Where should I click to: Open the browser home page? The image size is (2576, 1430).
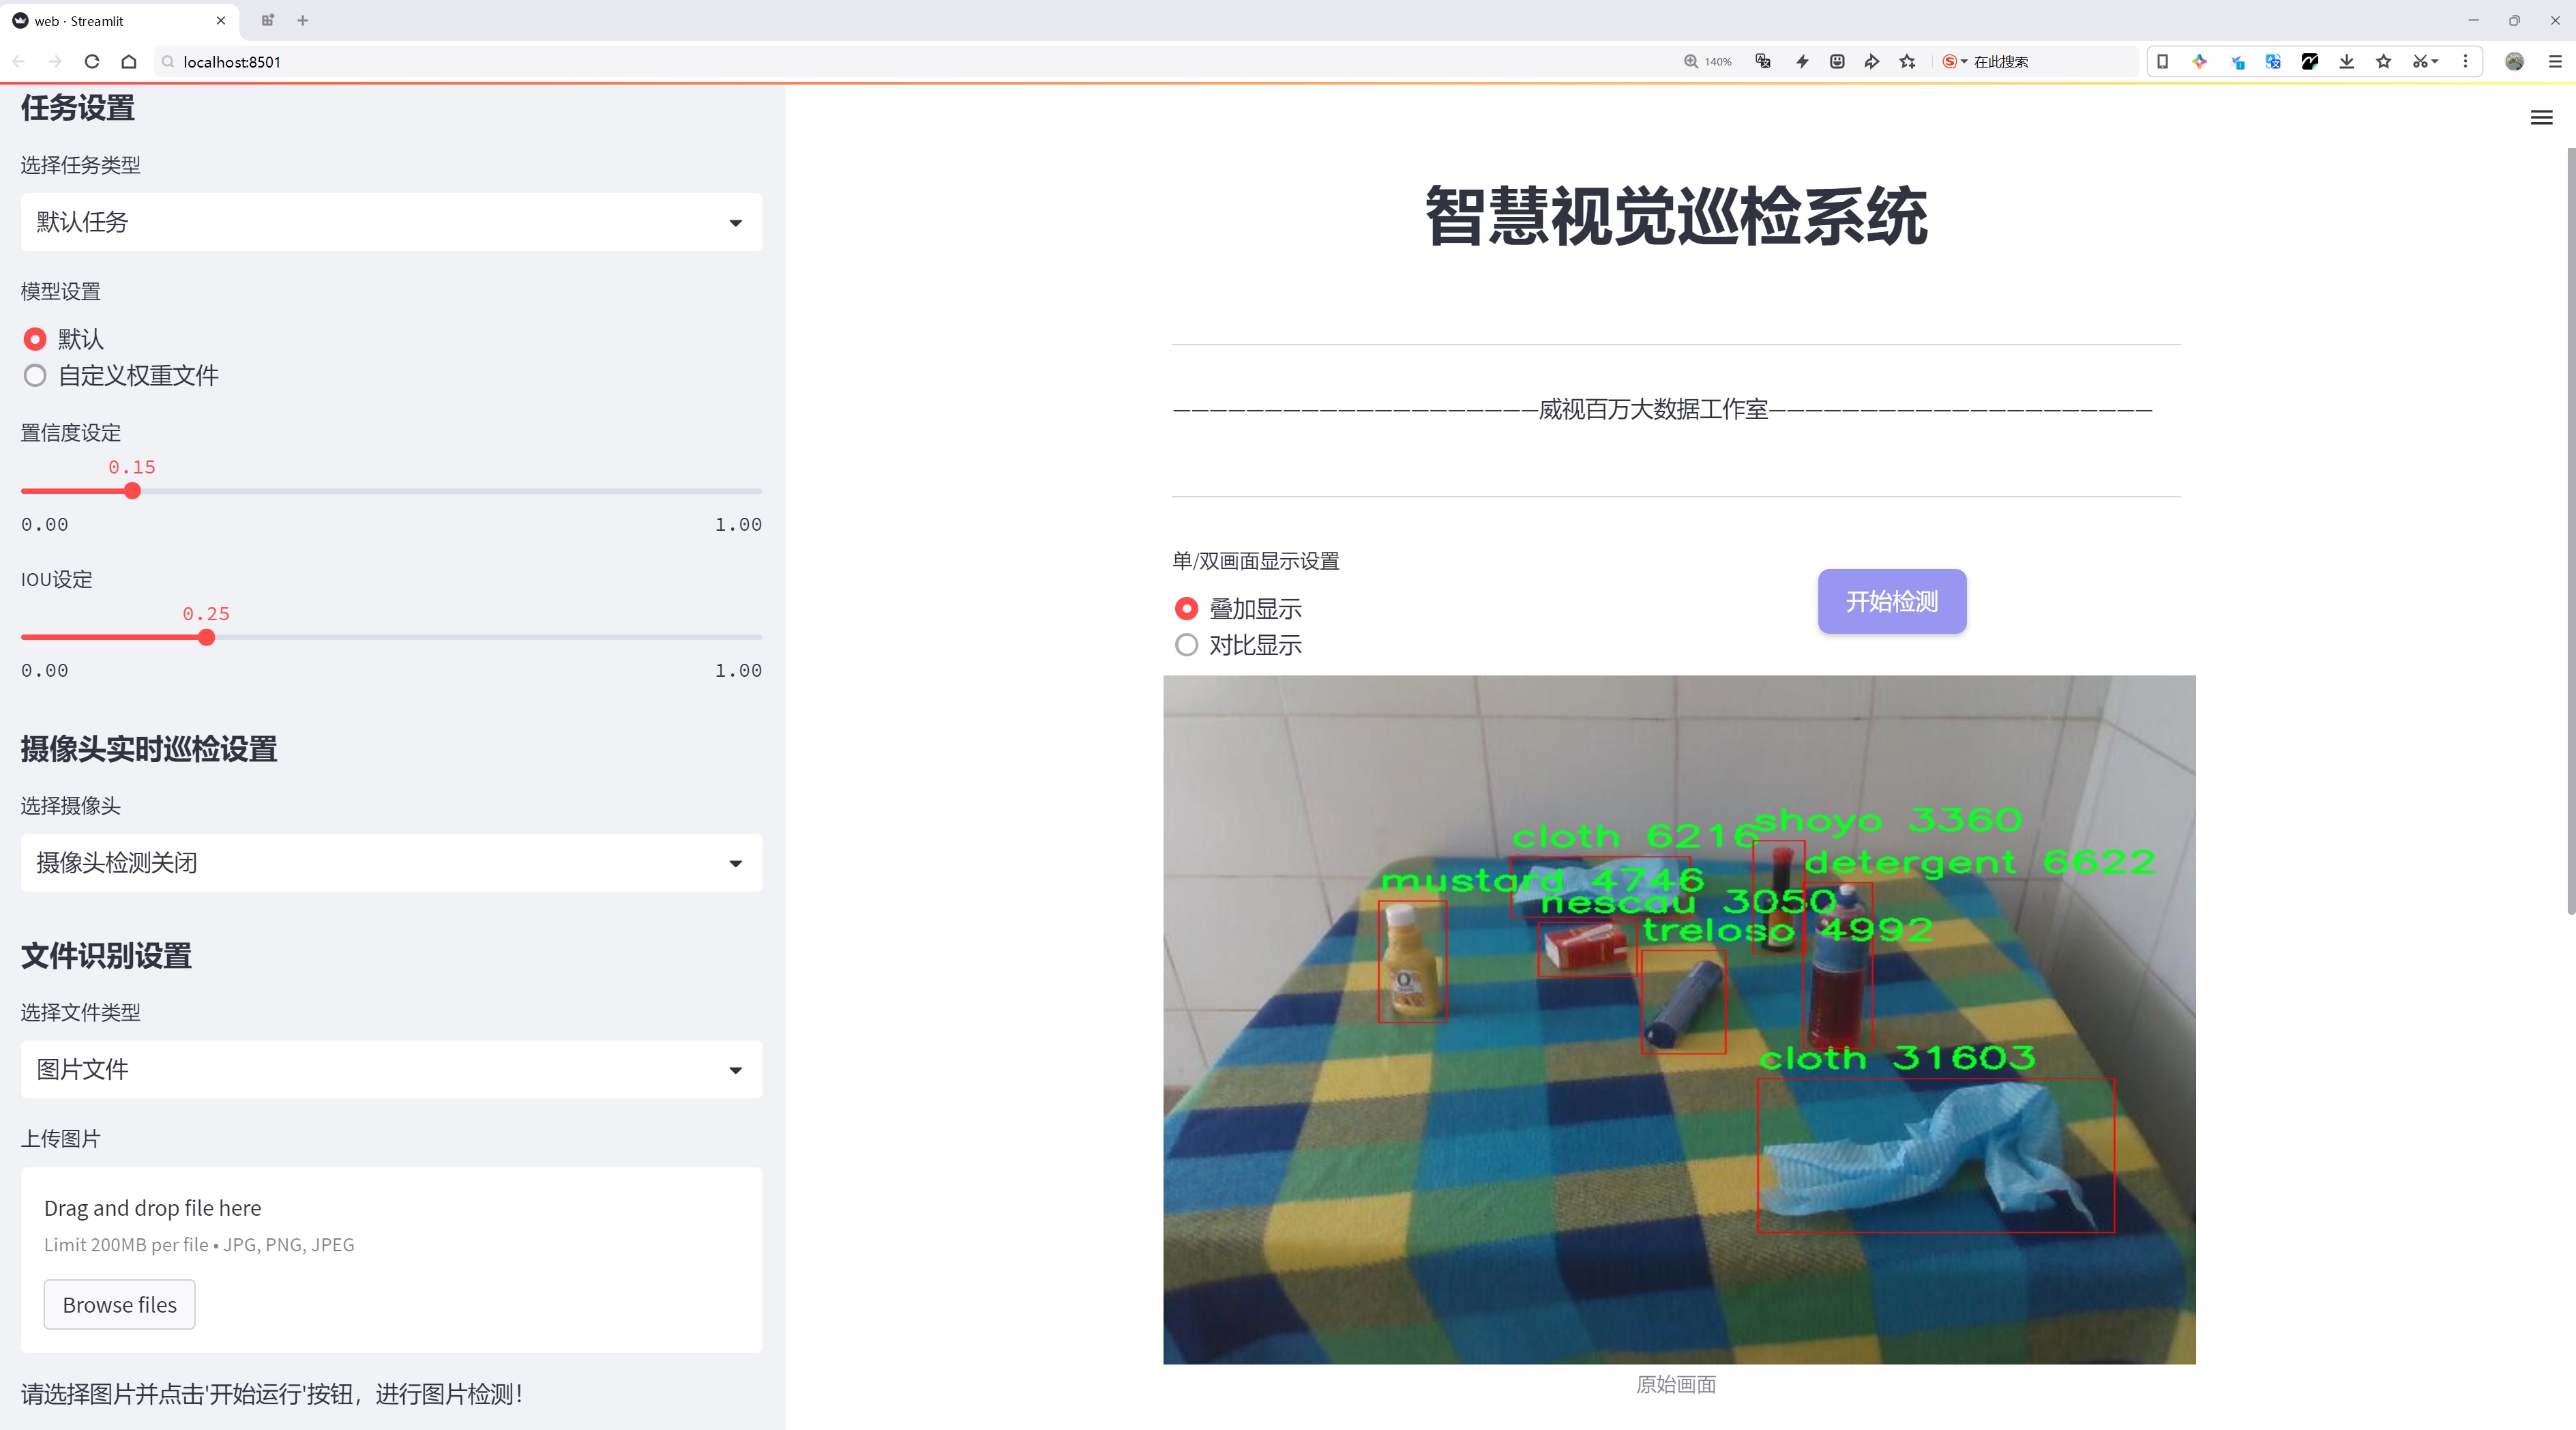tap(129, 62)
